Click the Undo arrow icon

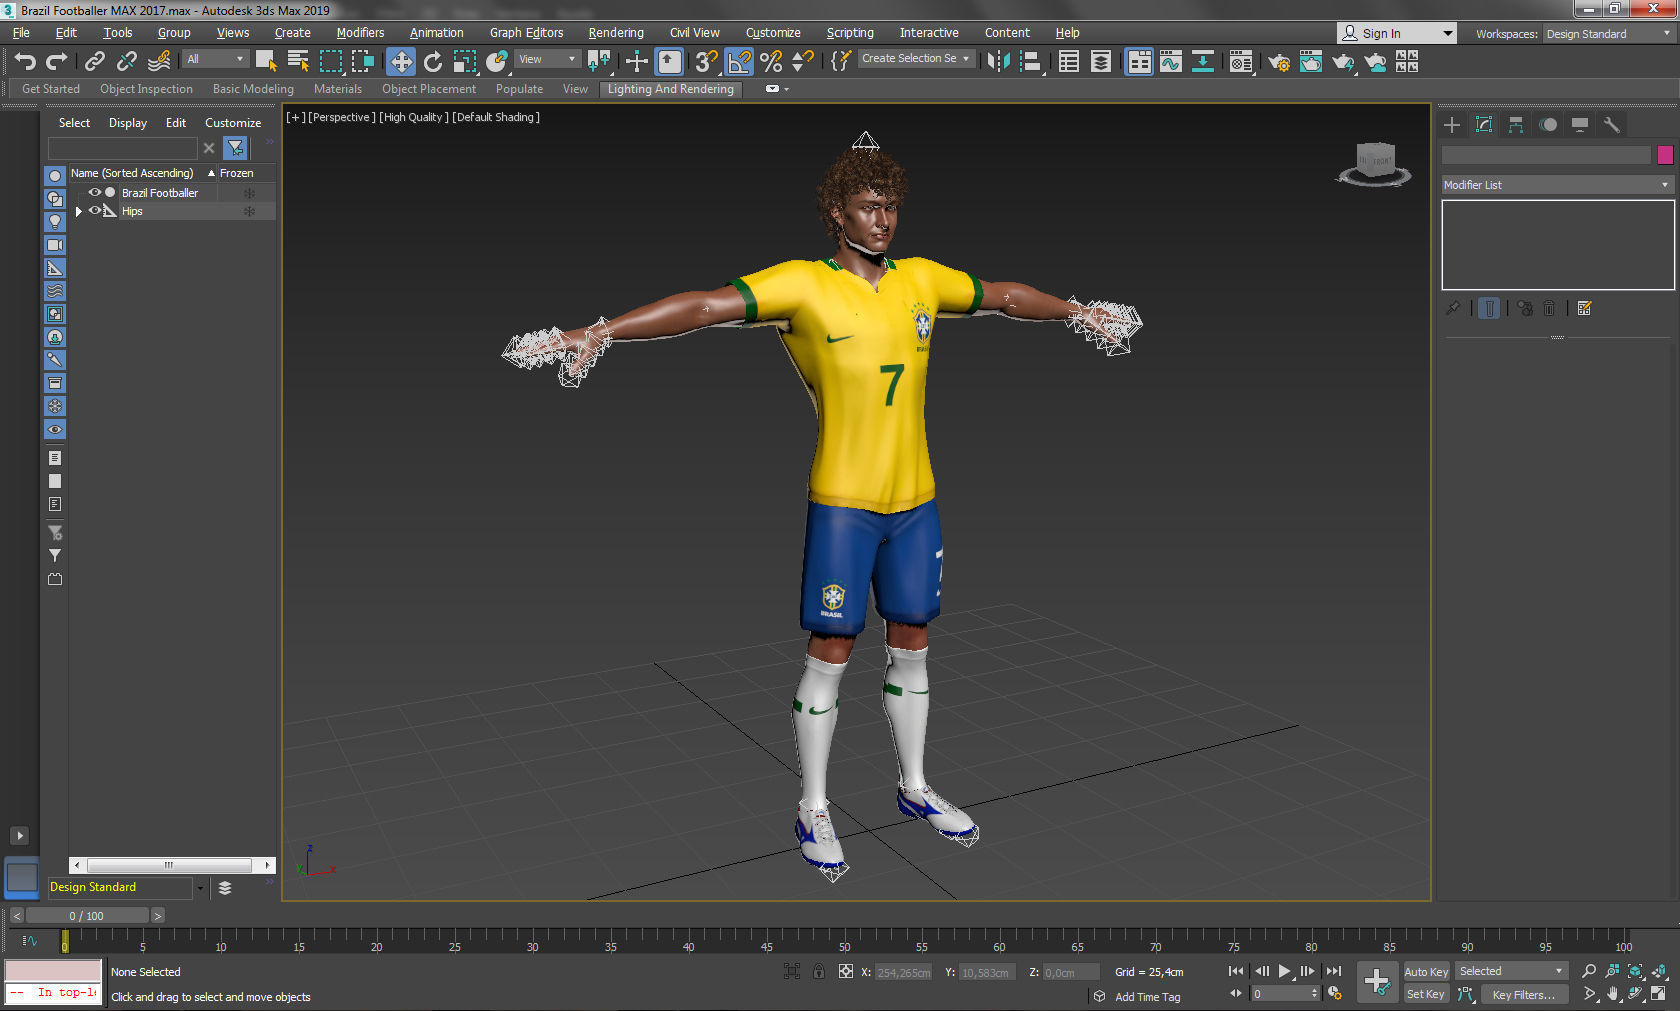[x=25, y=62]
